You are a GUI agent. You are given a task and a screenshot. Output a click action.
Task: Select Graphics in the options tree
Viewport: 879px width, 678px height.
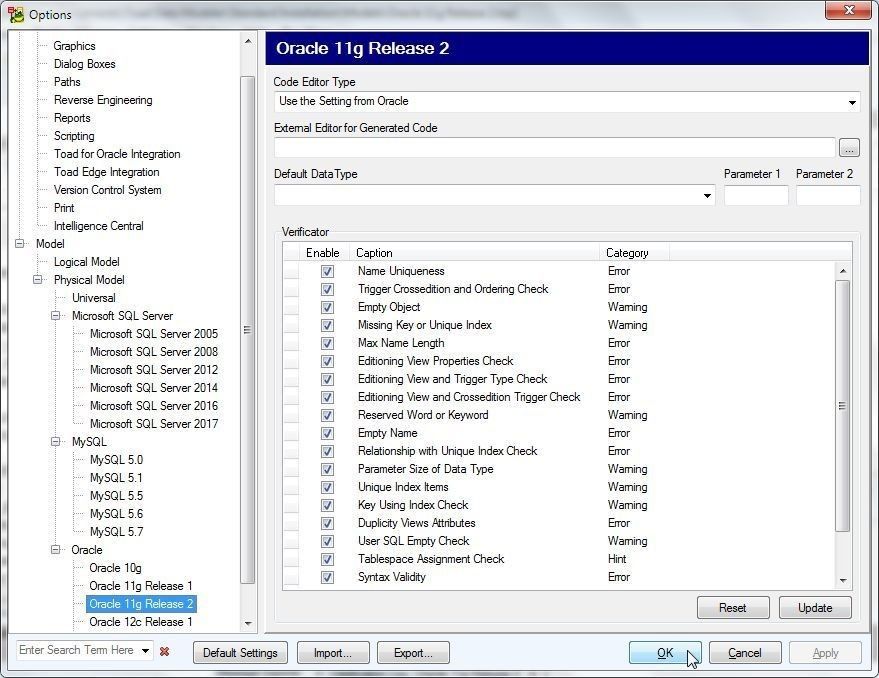coord(75,46)
